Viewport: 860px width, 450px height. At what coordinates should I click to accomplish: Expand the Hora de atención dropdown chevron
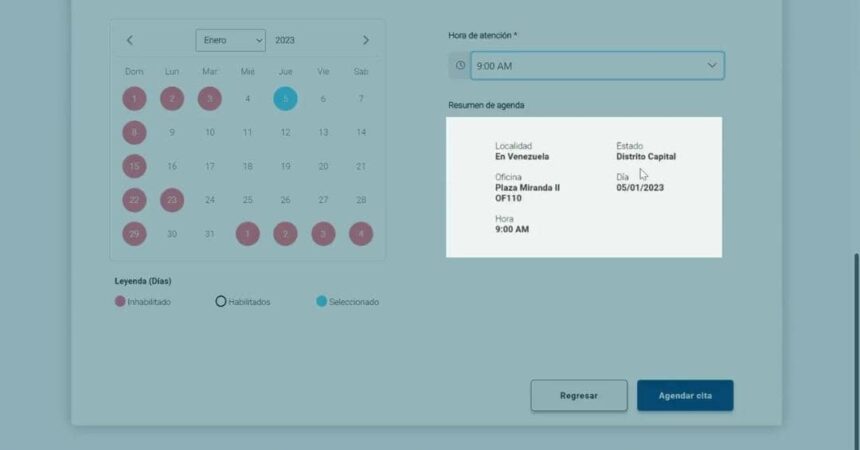[712, 66]
